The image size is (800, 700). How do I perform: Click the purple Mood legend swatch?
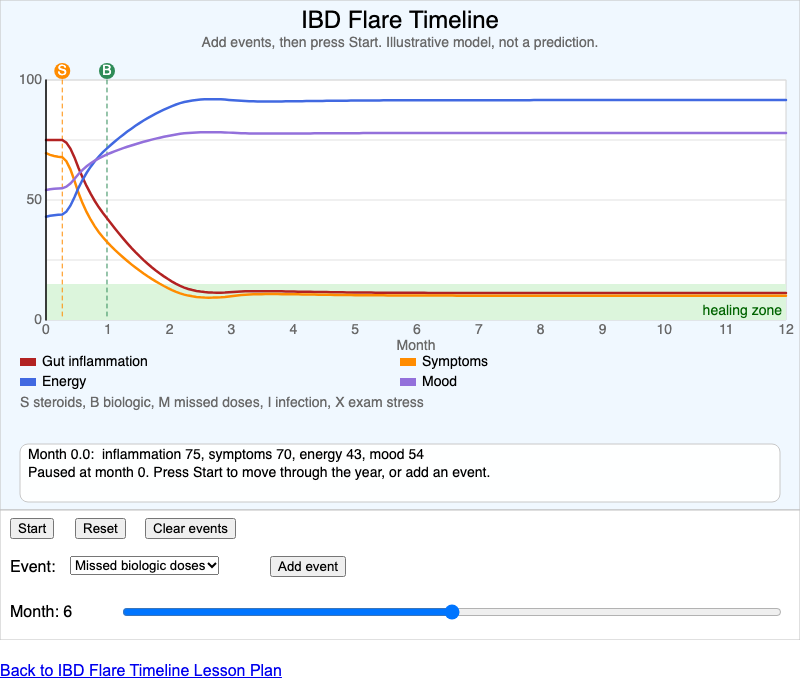(x=408, y=382)
